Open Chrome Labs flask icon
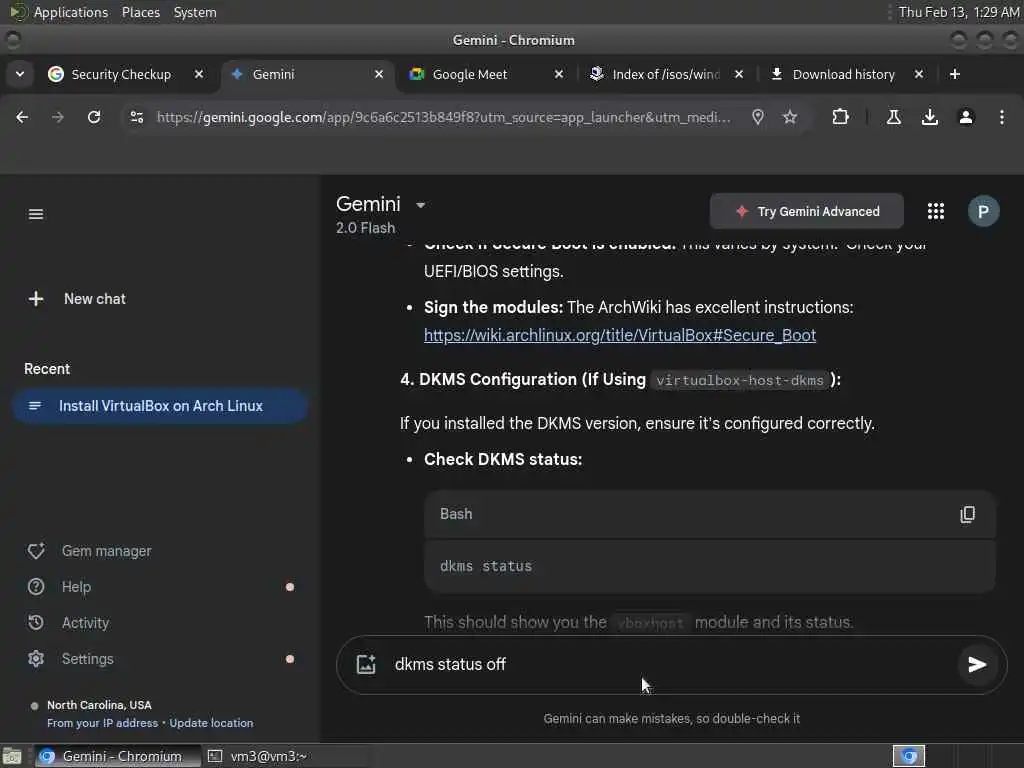The image size is (1024, 768). (894, 117)
